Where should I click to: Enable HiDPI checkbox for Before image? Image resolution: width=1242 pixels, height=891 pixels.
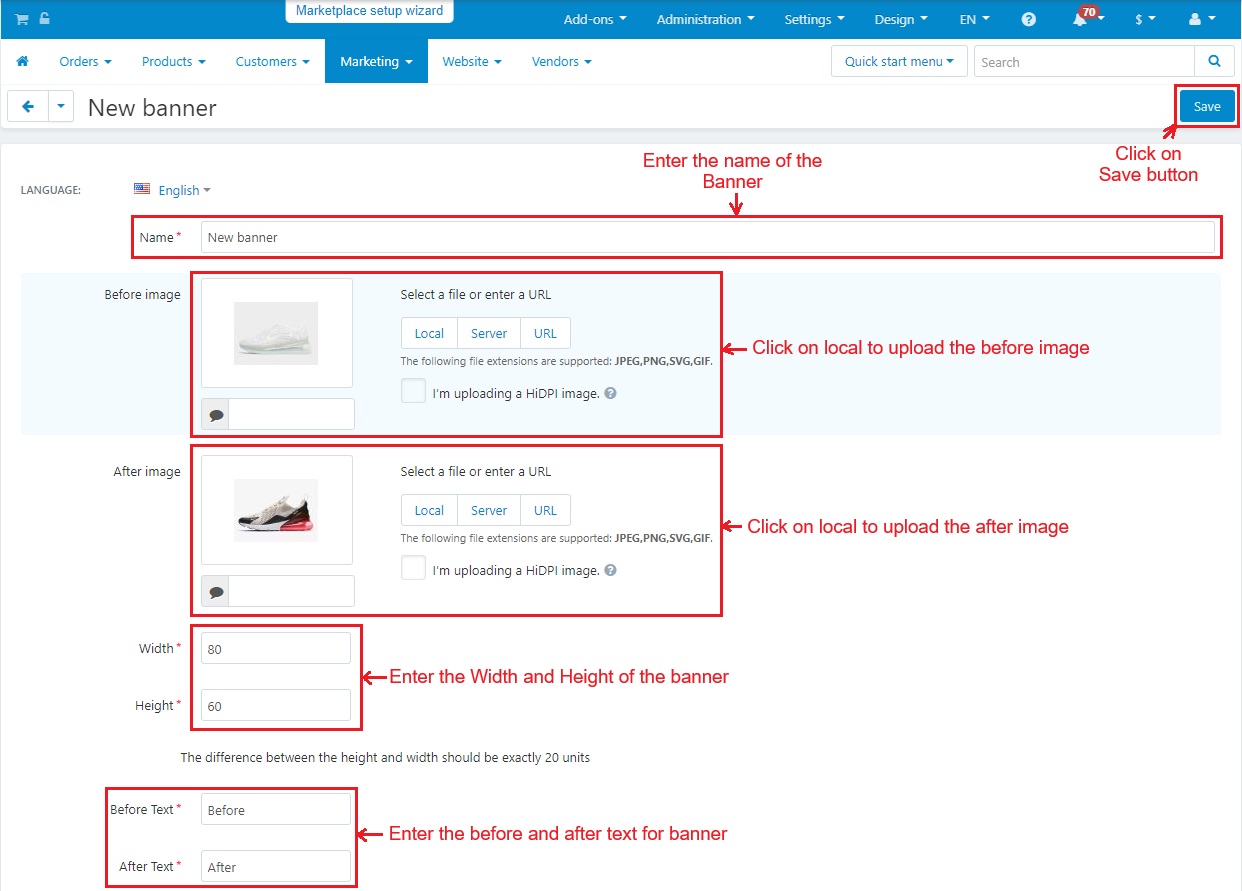pyautogui.click(x=413, y=391)
